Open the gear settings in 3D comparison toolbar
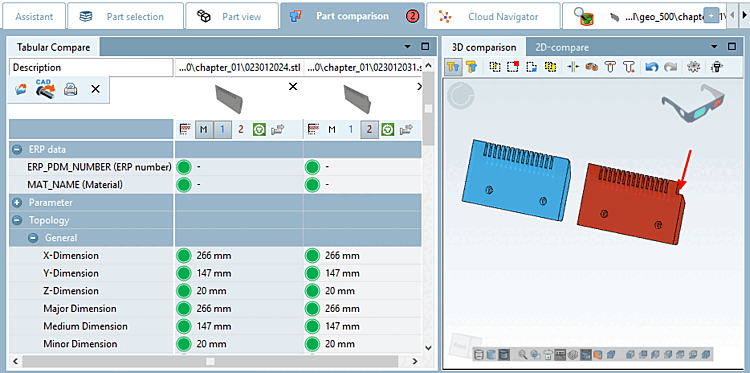The width and height of the screenshot is (750, 373). coord(693,67)
